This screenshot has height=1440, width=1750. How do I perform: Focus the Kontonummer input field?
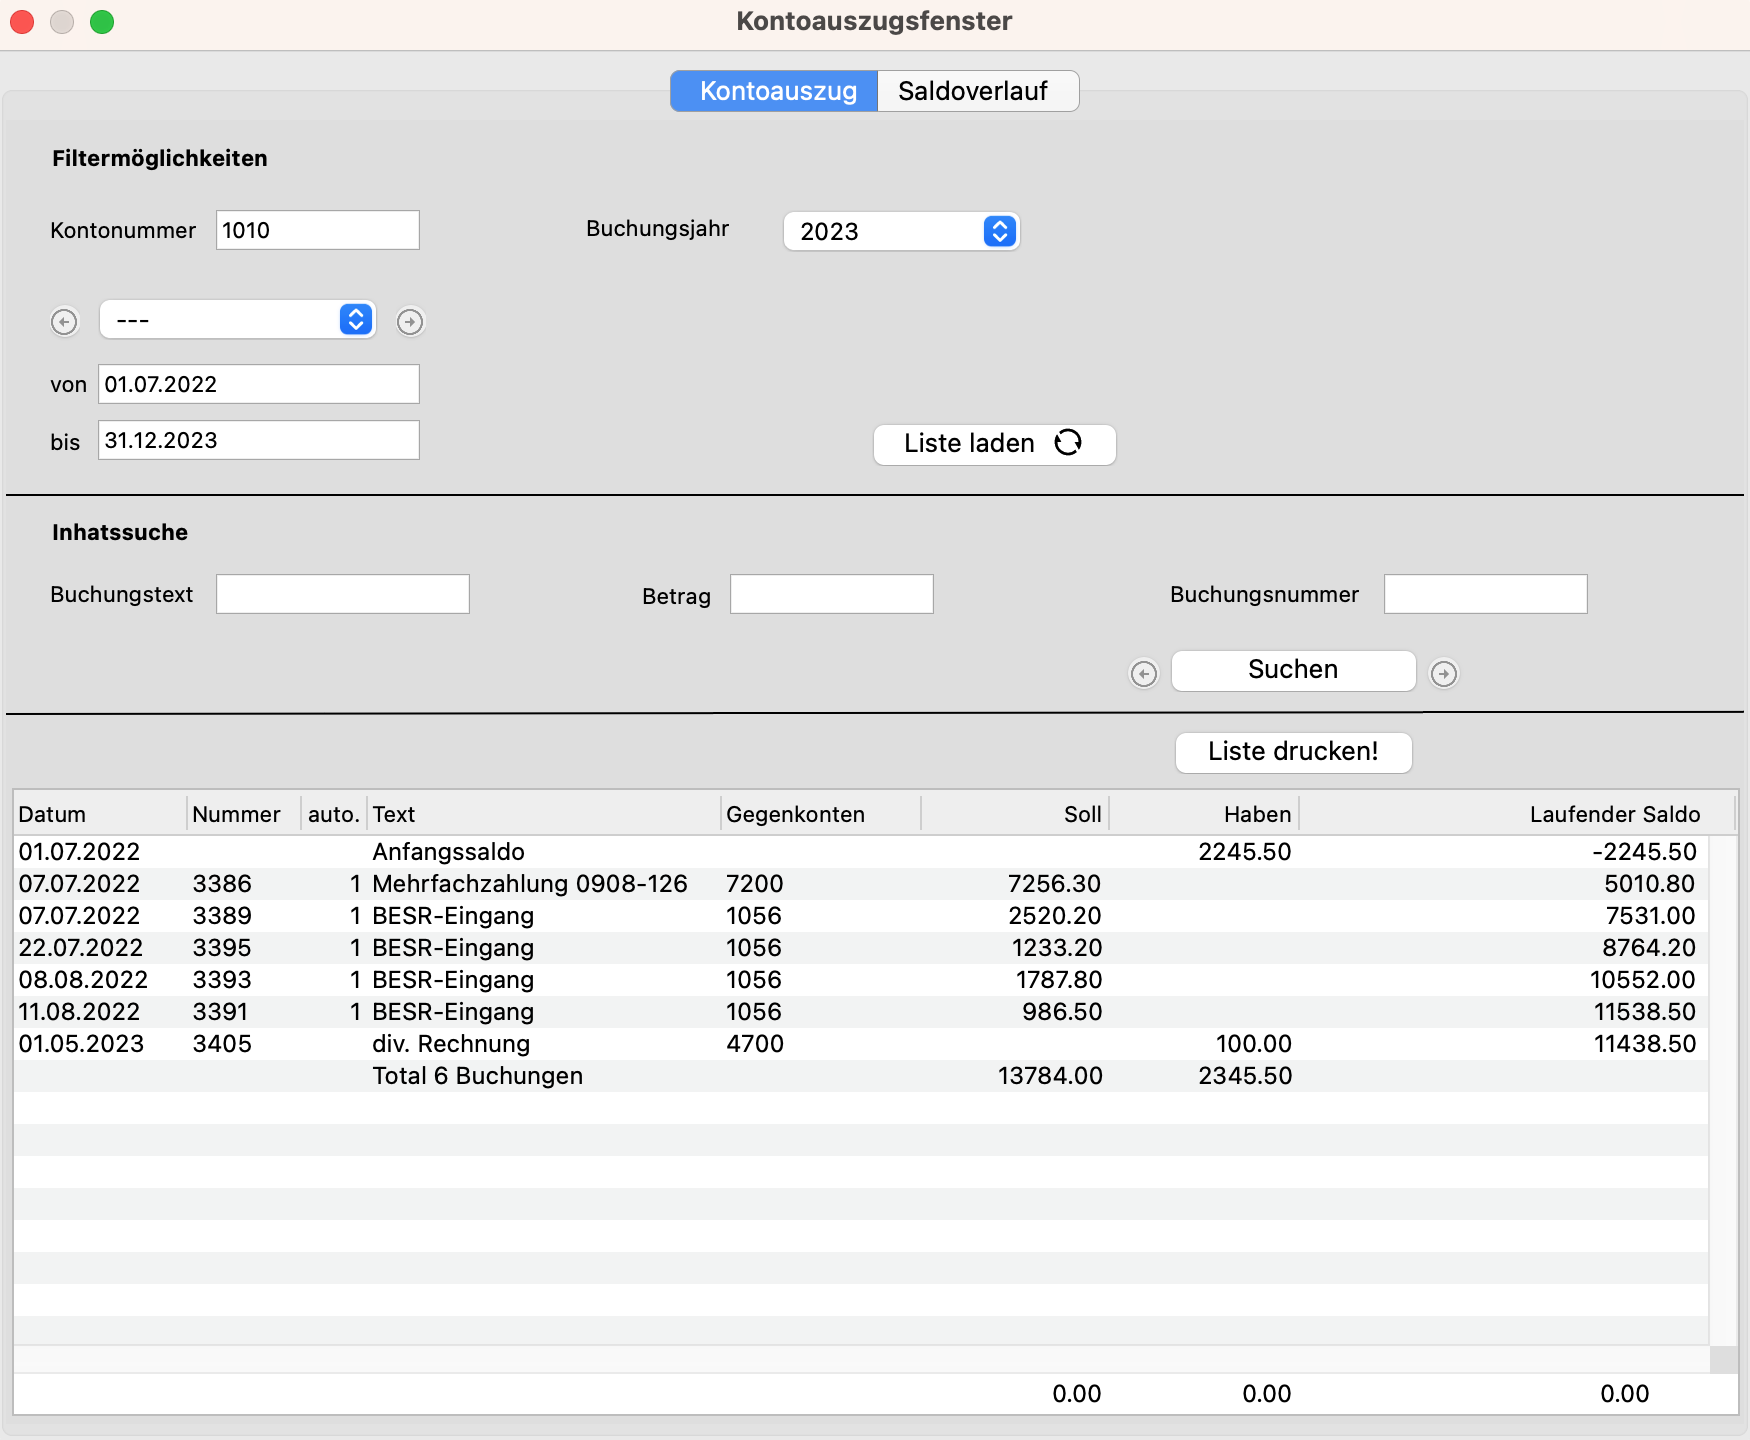coord(317,230)
